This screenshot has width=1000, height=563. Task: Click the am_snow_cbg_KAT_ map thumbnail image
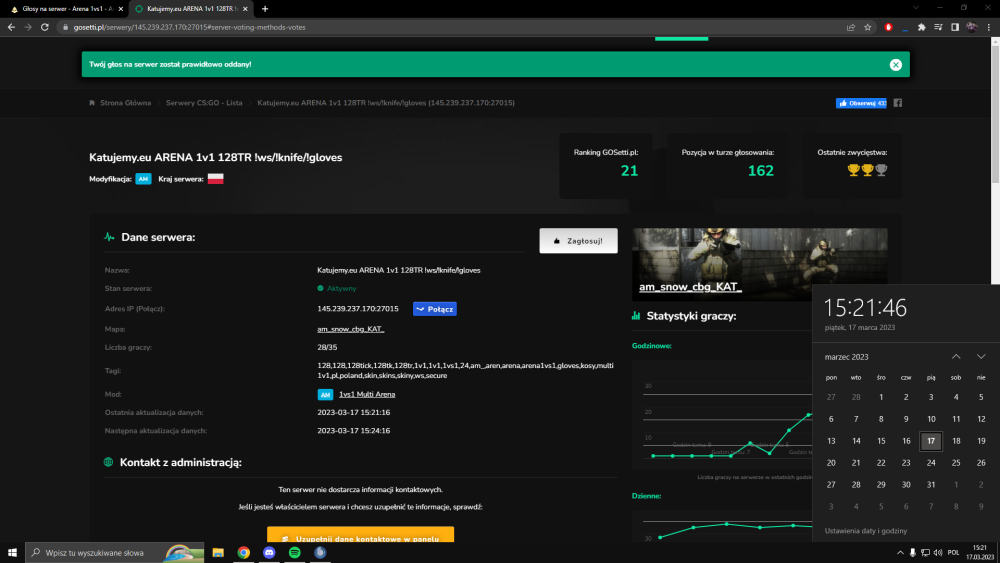(x=760, y=264)
